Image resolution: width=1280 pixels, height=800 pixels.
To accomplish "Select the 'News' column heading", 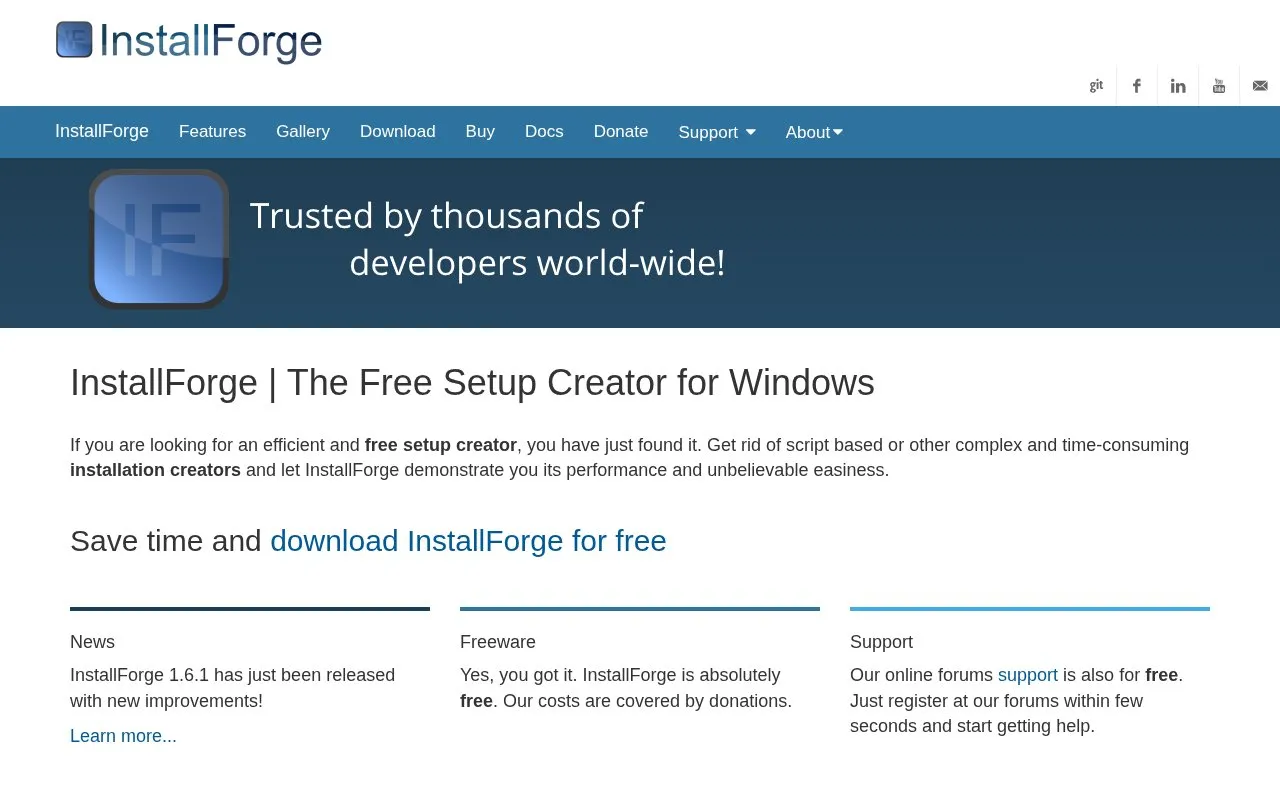I will pyautogui.click(x=92, y=642).
